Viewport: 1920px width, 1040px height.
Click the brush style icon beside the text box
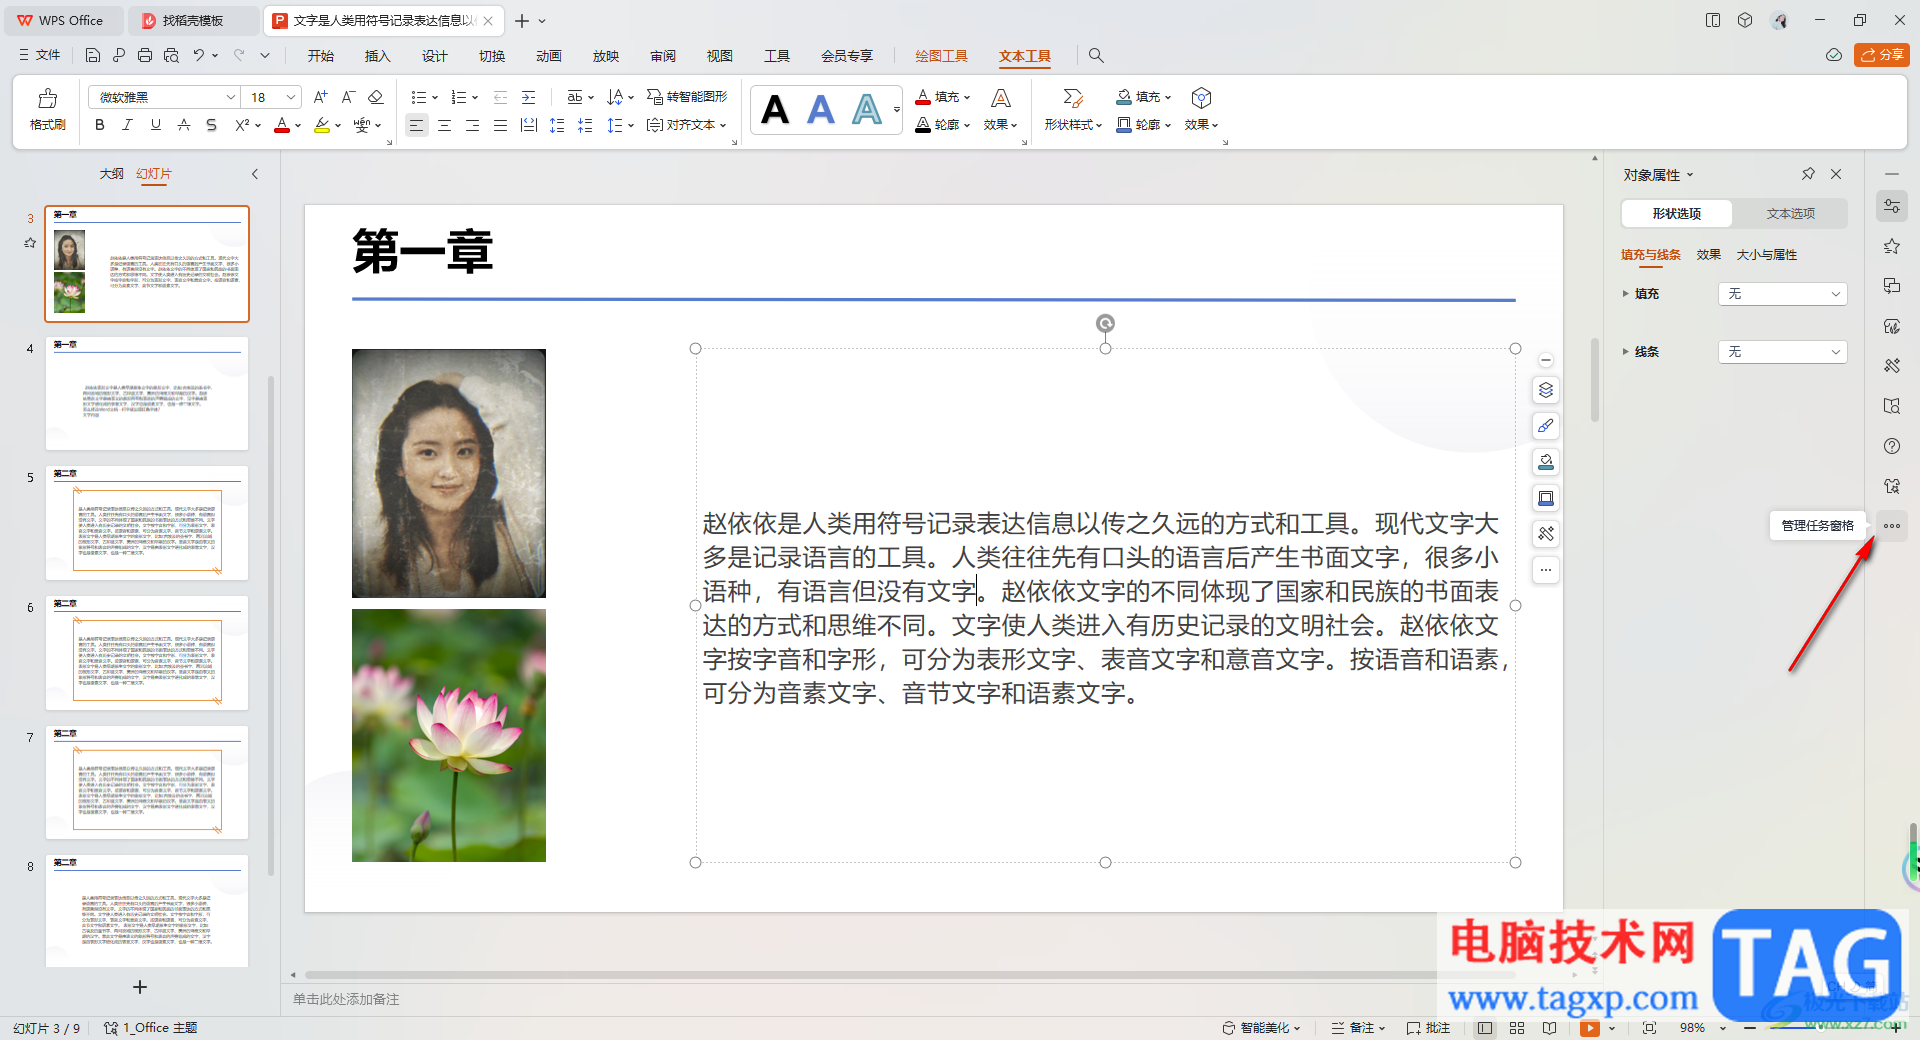[x=1546, y=426]
